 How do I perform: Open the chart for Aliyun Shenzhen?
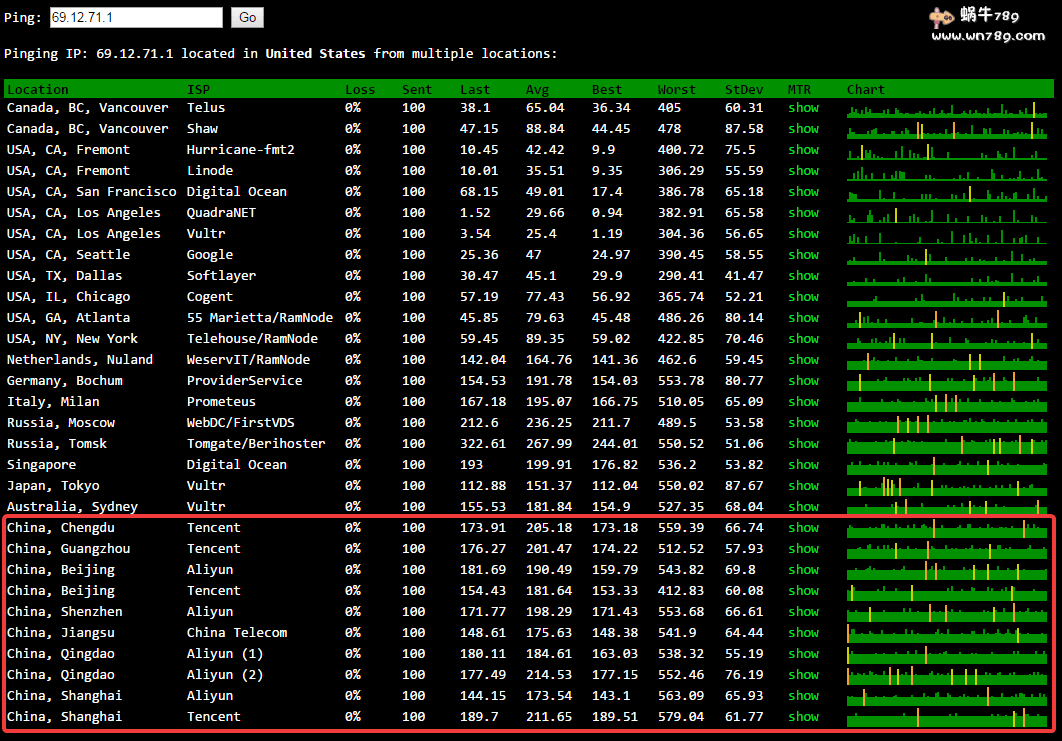pyautogui.click(x=946, y=611)
